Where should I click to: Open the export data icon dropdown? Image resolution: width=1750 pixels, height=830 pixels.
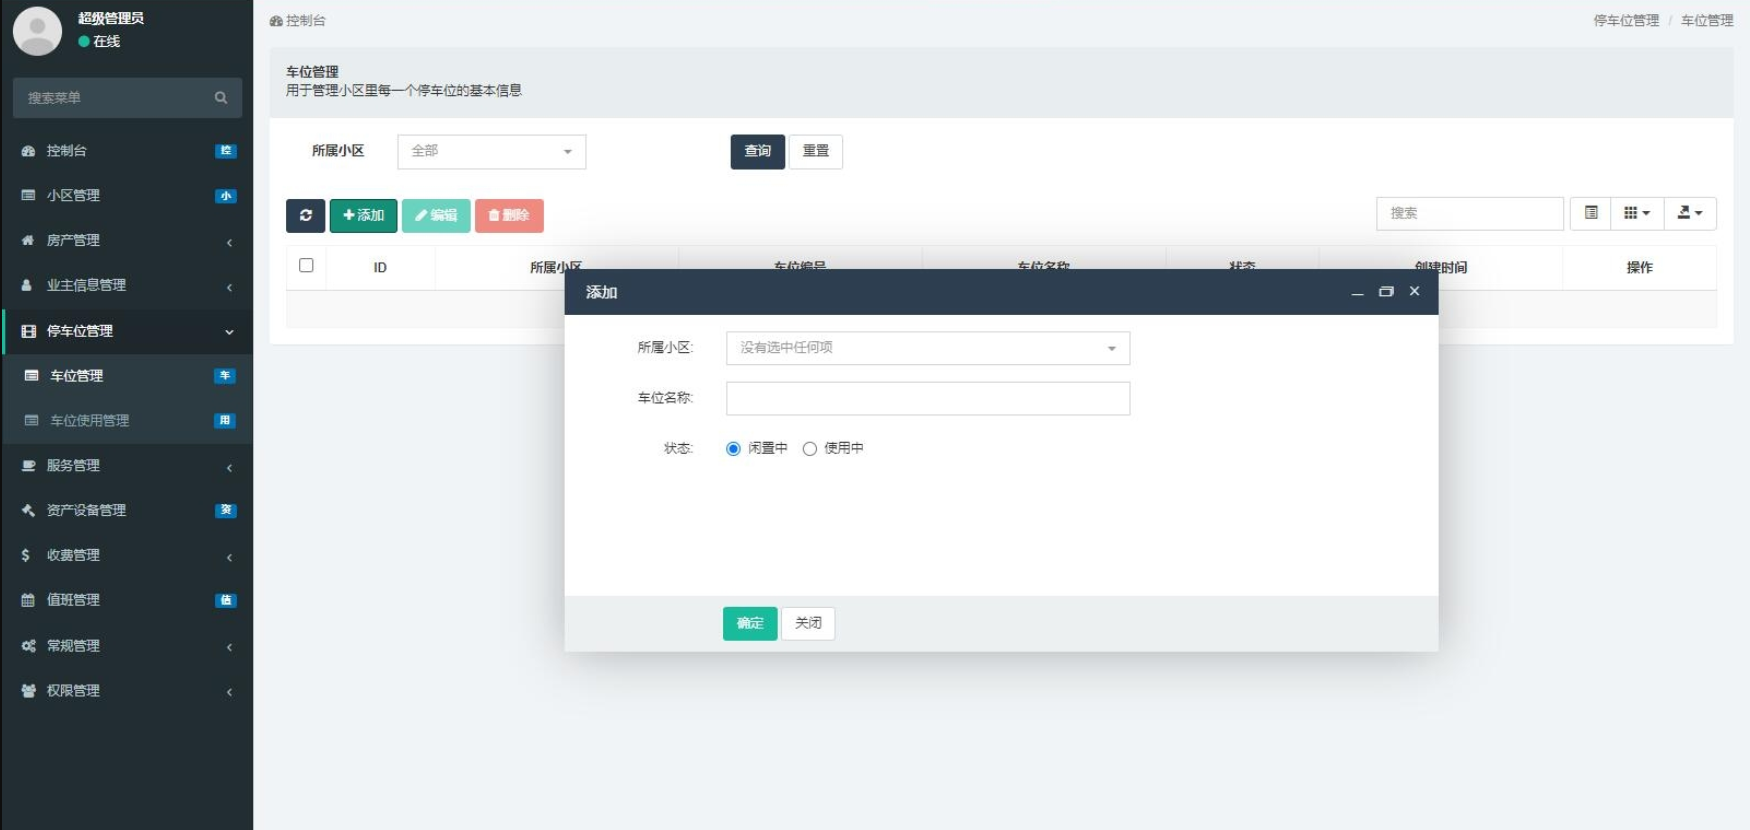[x=1689, y=213]
